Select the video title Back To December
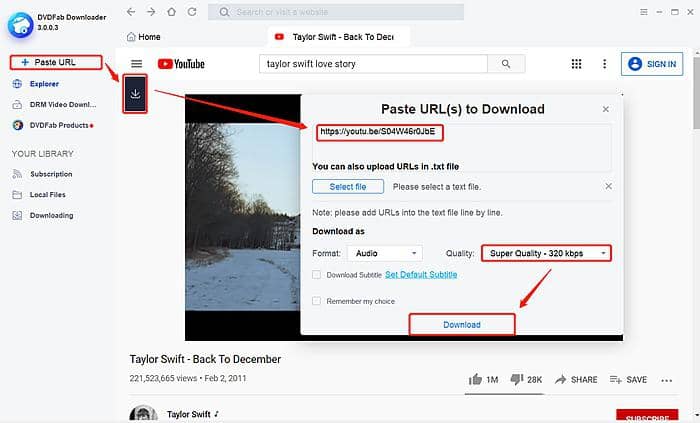This screenshot has height=423, width=700. pos(205,359)
